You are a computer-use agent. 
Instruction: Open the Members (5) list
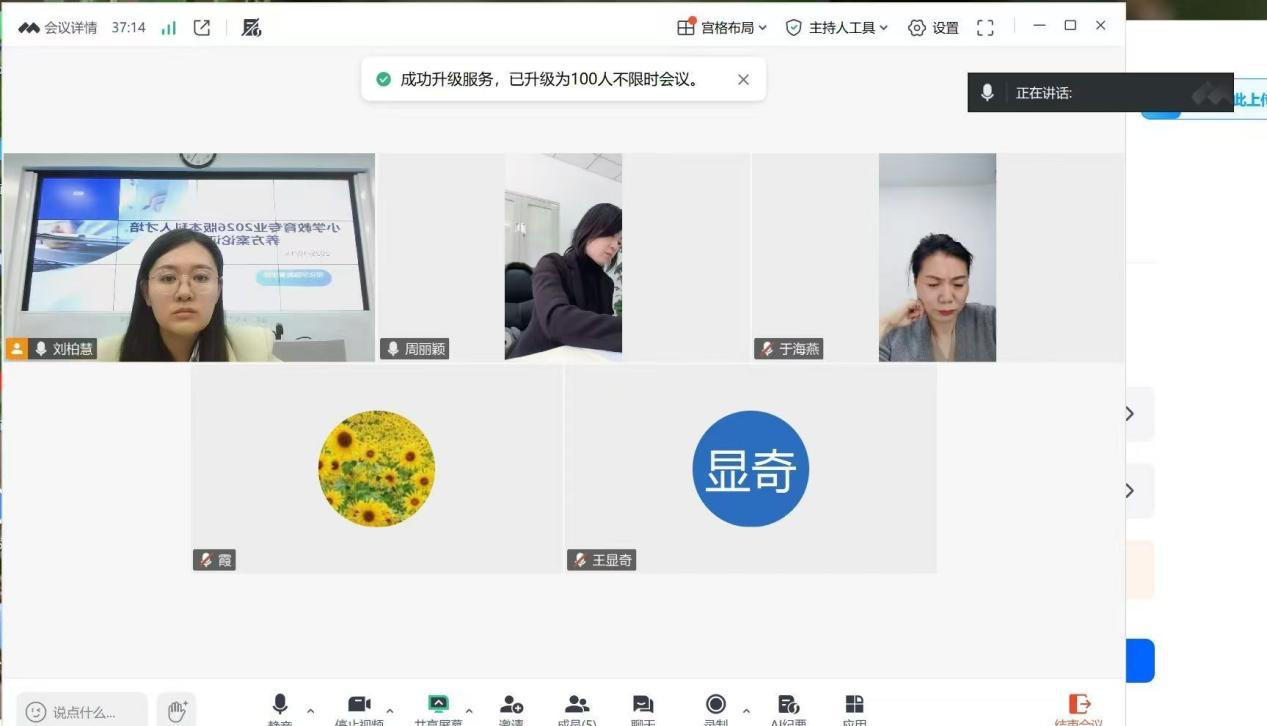tap(577, 706)
